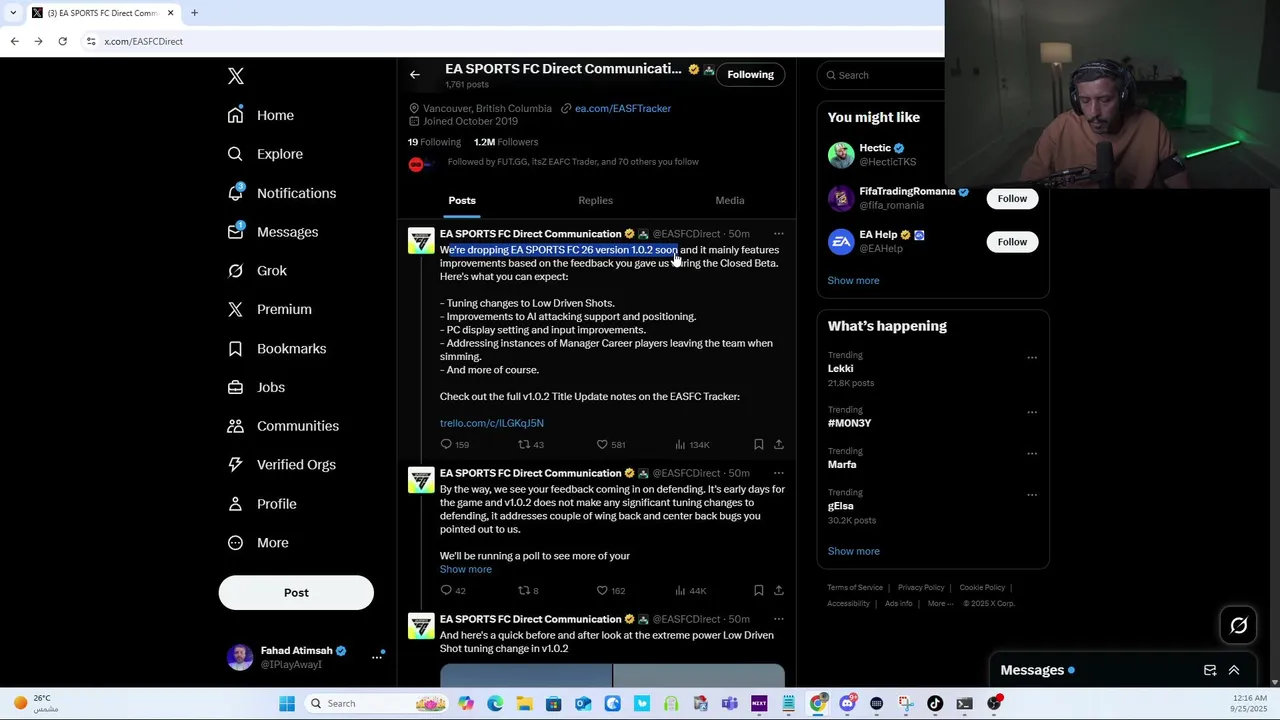
Task: Switch to the Media tab
Action: coord(730,201)
